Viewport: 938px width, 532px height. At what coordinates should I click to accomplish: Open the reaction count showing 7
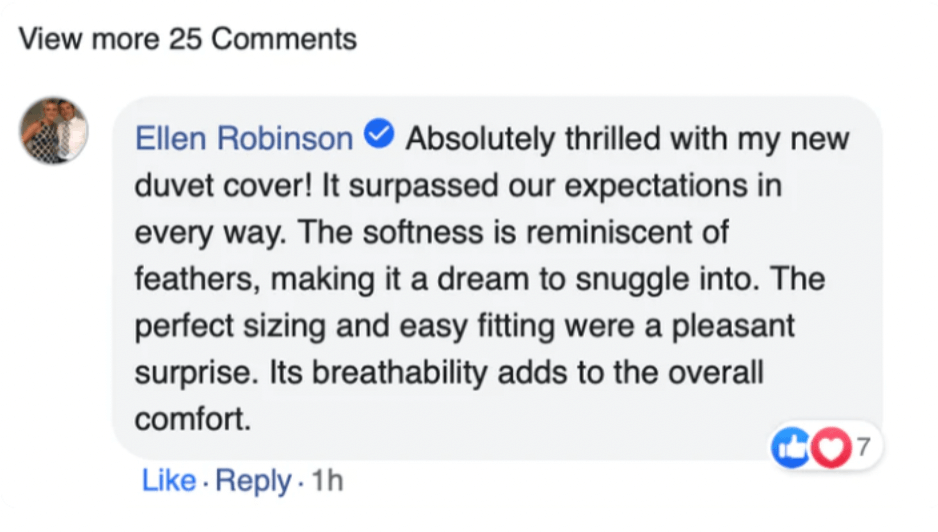pos(862,444)
